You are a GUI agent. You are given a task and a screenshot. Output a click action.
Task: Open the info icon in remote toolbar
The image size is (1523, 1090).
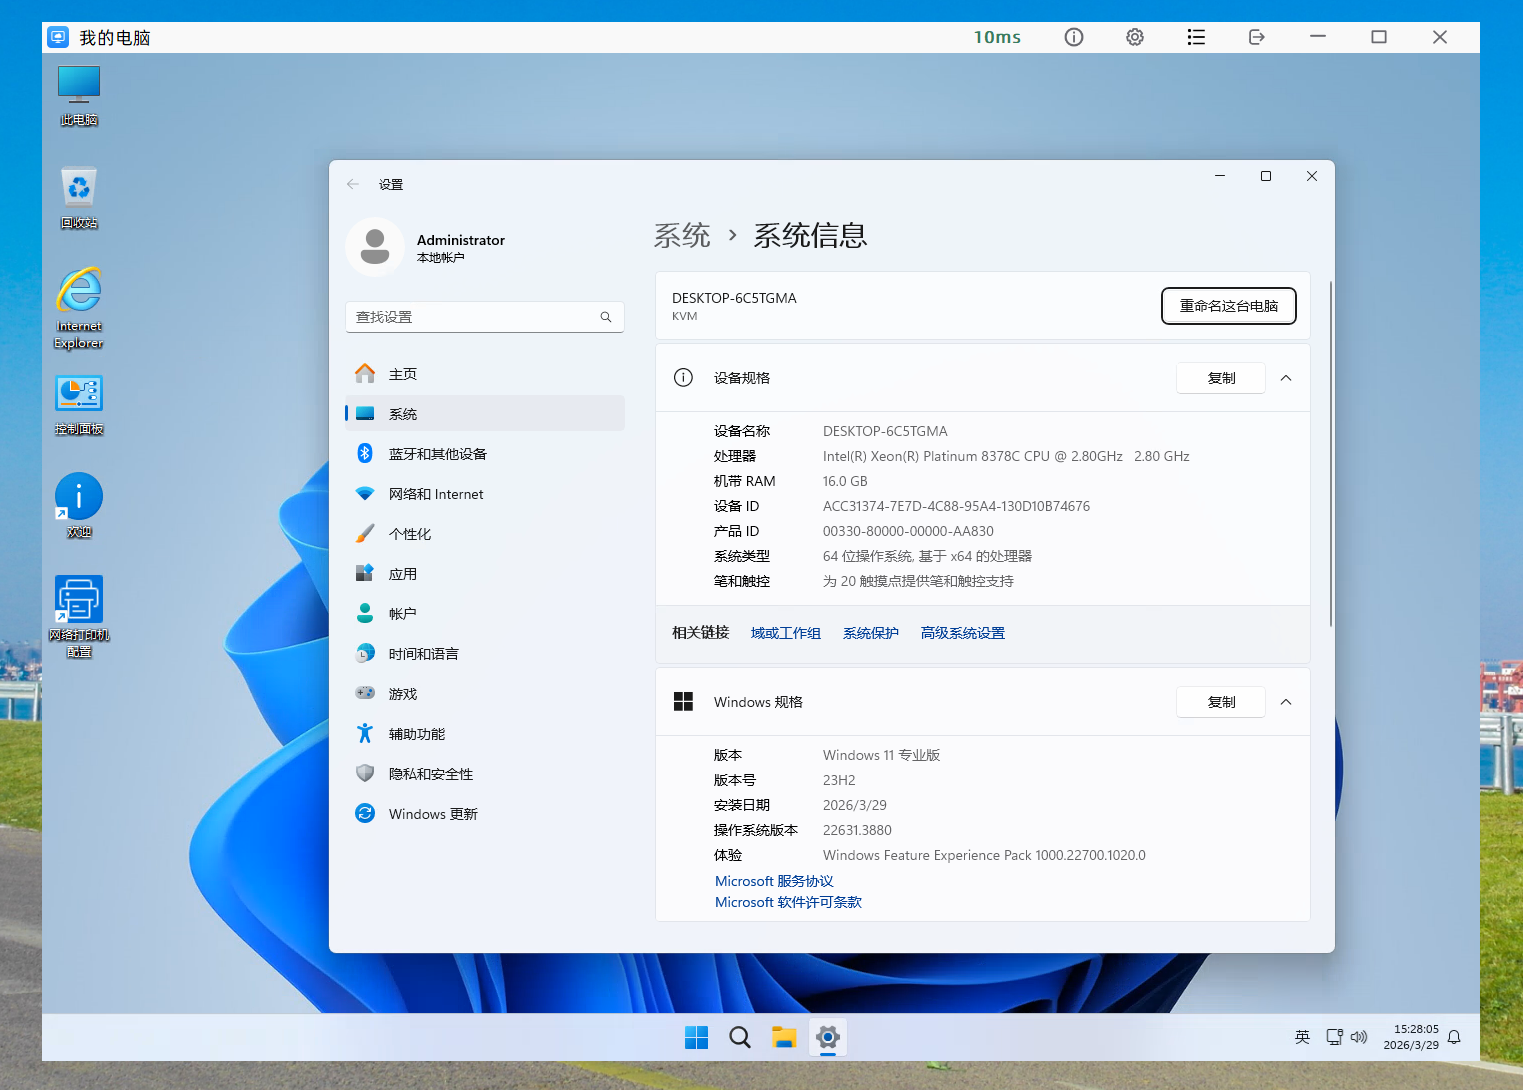point(1074,37)
